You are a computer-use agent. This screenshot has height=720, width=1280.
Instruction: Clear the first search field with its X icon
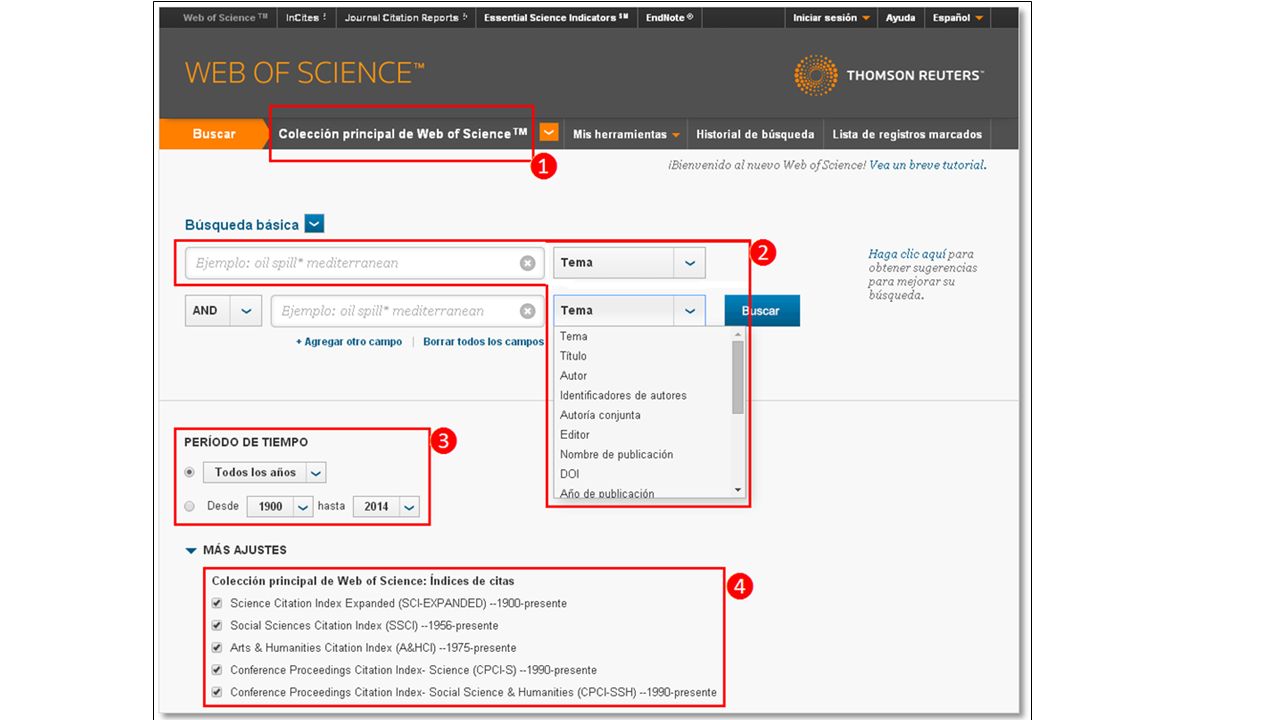(528, 263)
